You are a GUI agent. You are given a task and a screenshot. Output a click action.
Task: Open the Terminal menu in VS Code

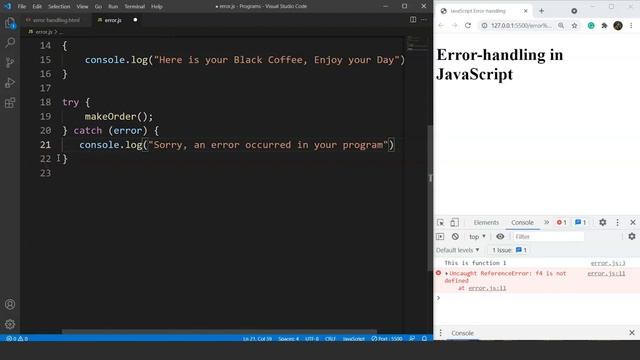click(x=135, y=7)
